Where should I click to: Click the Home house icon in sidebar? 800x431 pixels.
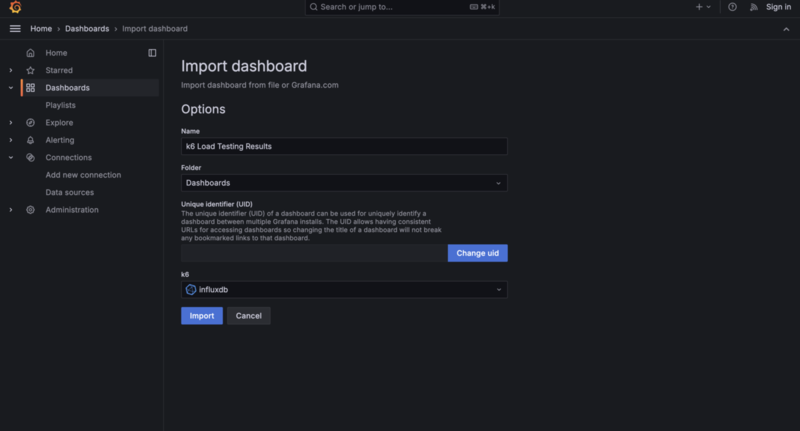point(31,53)
